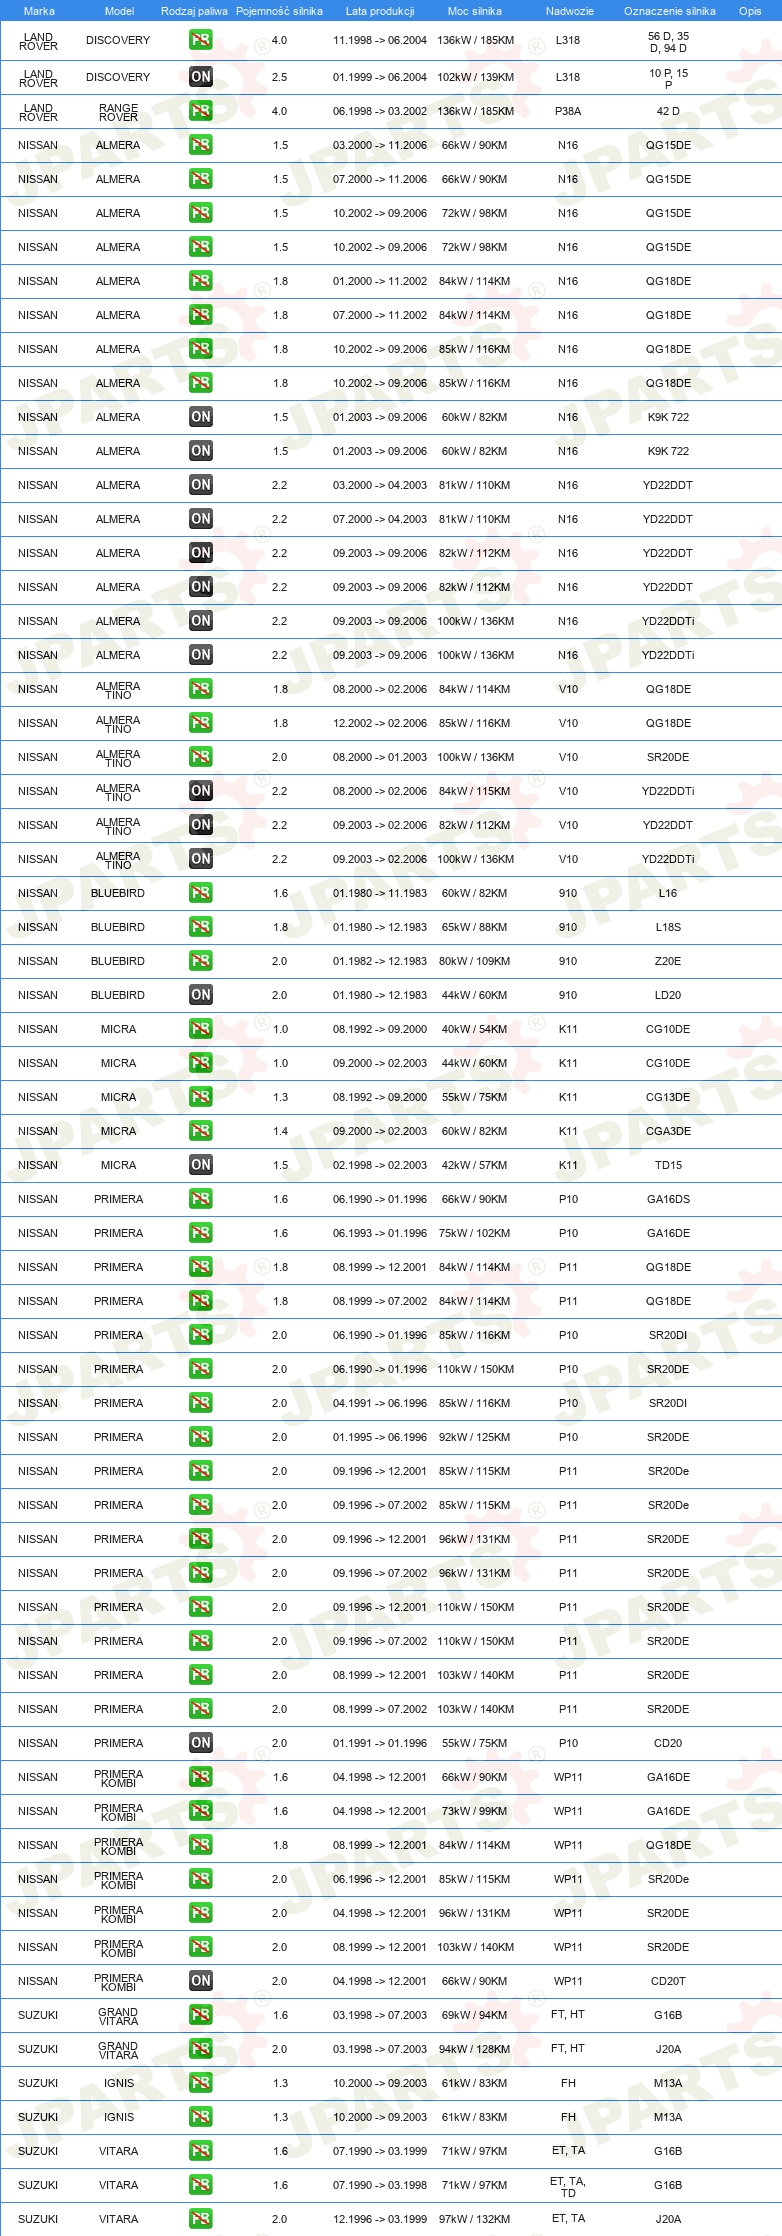The height and width of the screenshot is (2236, 782).
Task: Click petrol icon in Vitara ET, TA, TD row
Action: [200, 2185]
